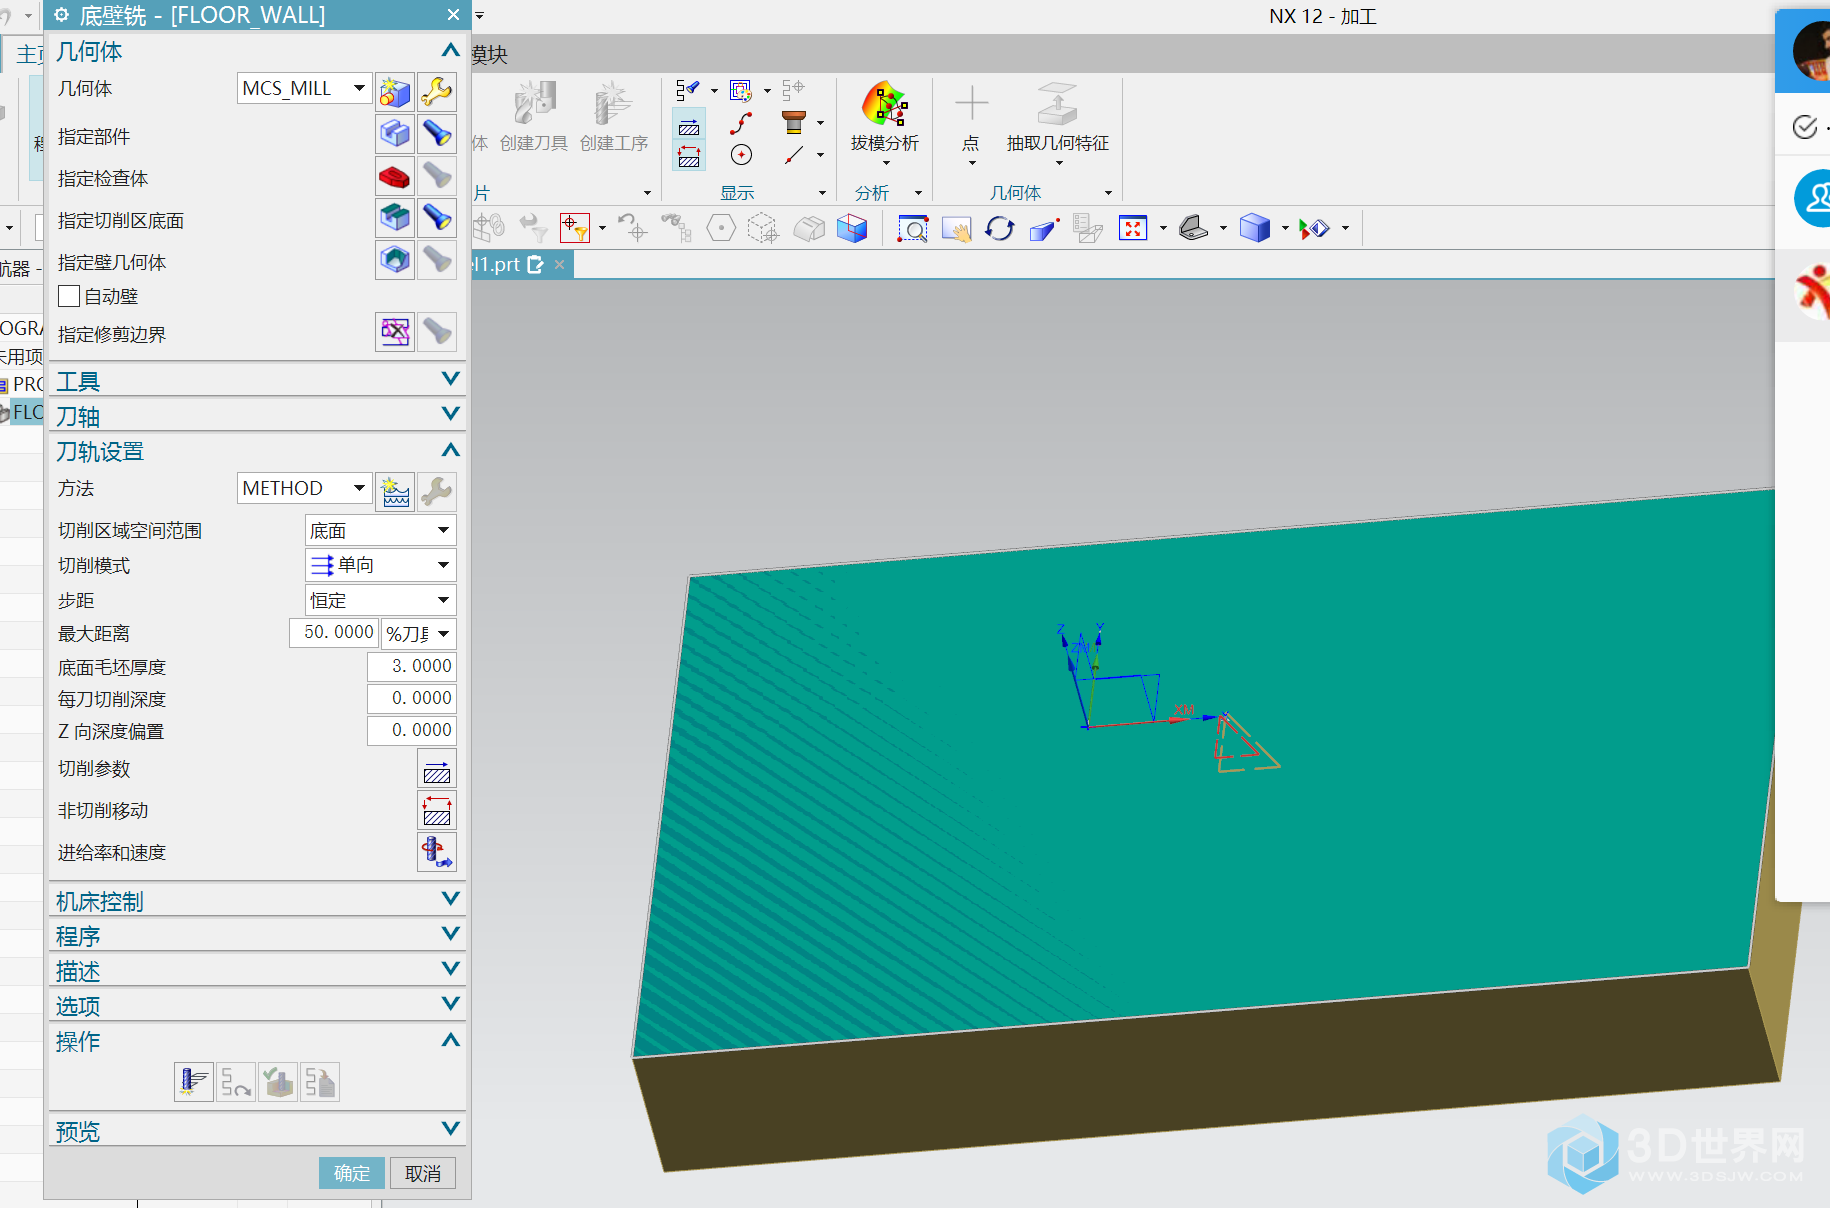Click the edit method wrench icon
The width and height of the screenshot is (1830, 1208).
(437, 491)
